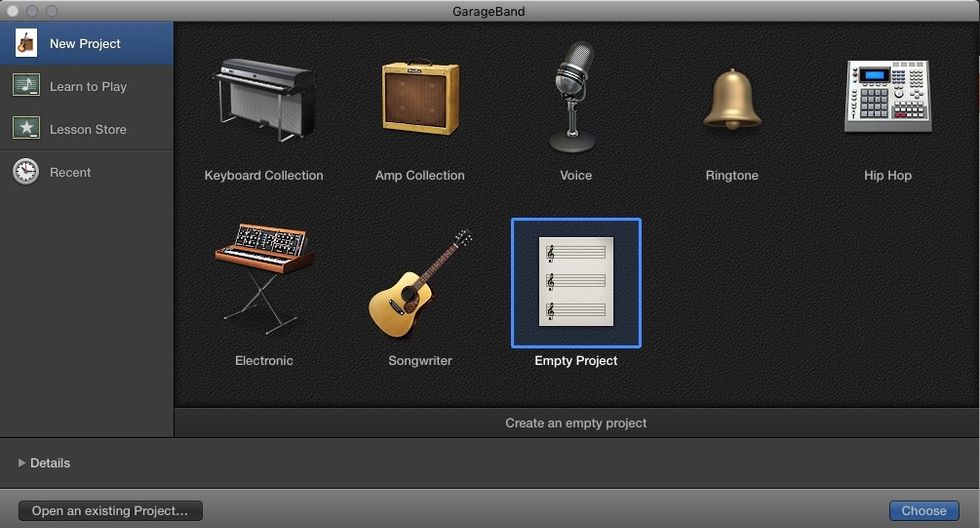980x528 pixels.
Task: Click the 'Create an empty project' description
Action: coord(576,423)
